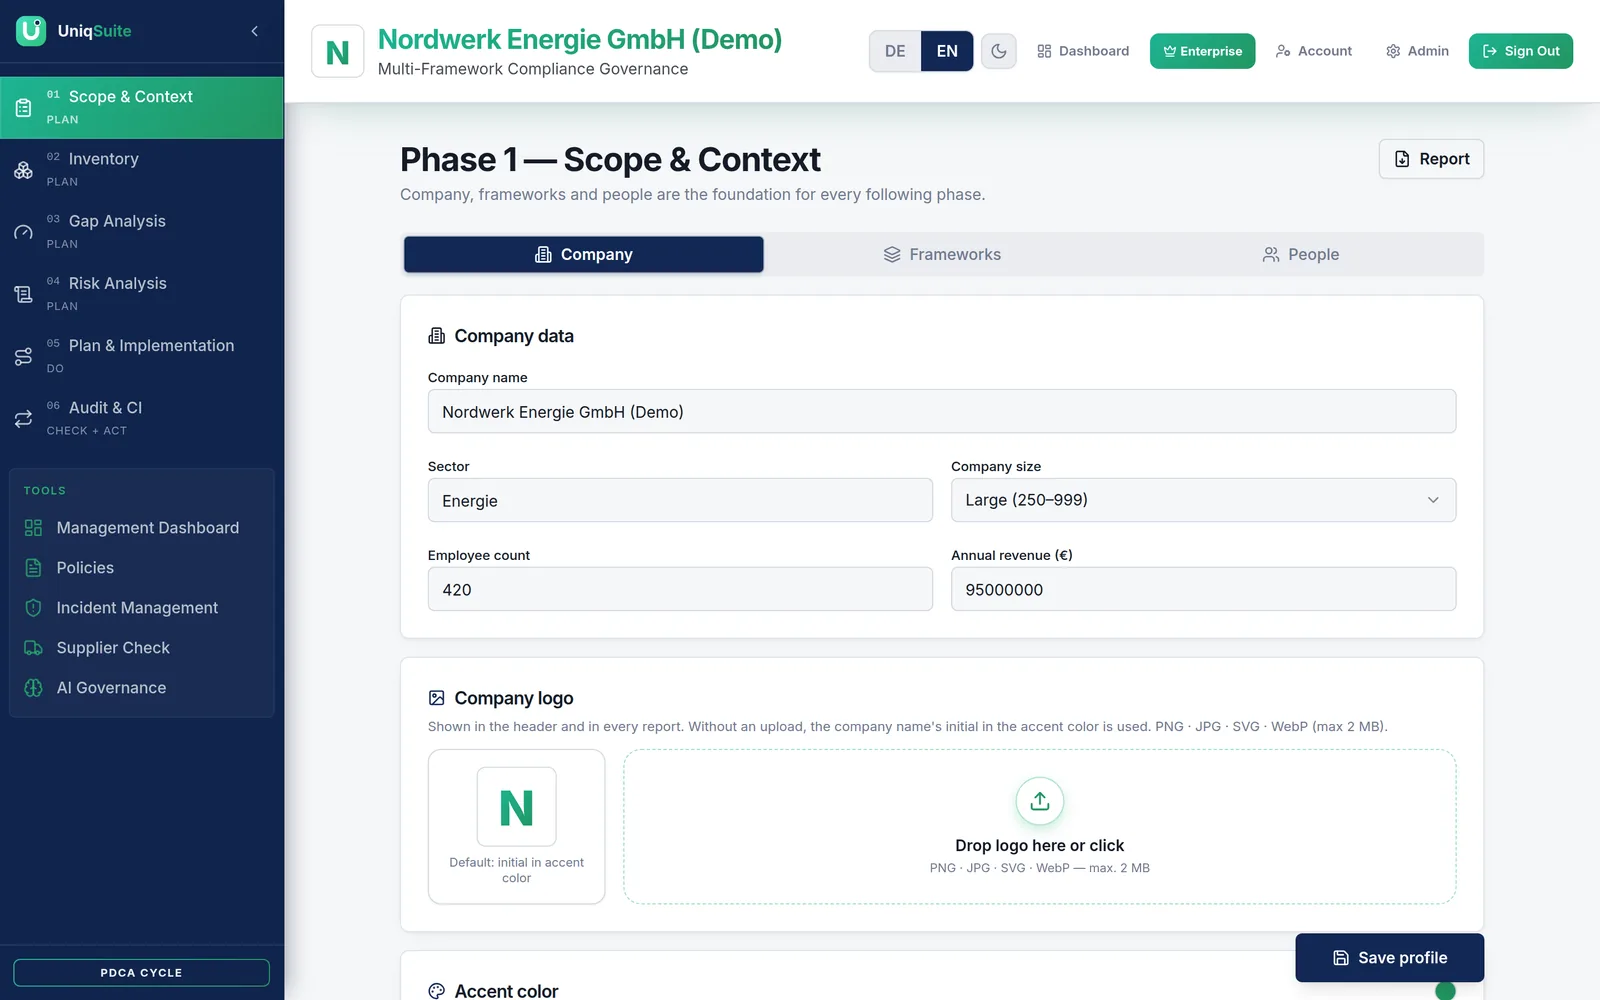Select the Company tab
The height and width of the screenshot is (1000, 1600).
584,255
